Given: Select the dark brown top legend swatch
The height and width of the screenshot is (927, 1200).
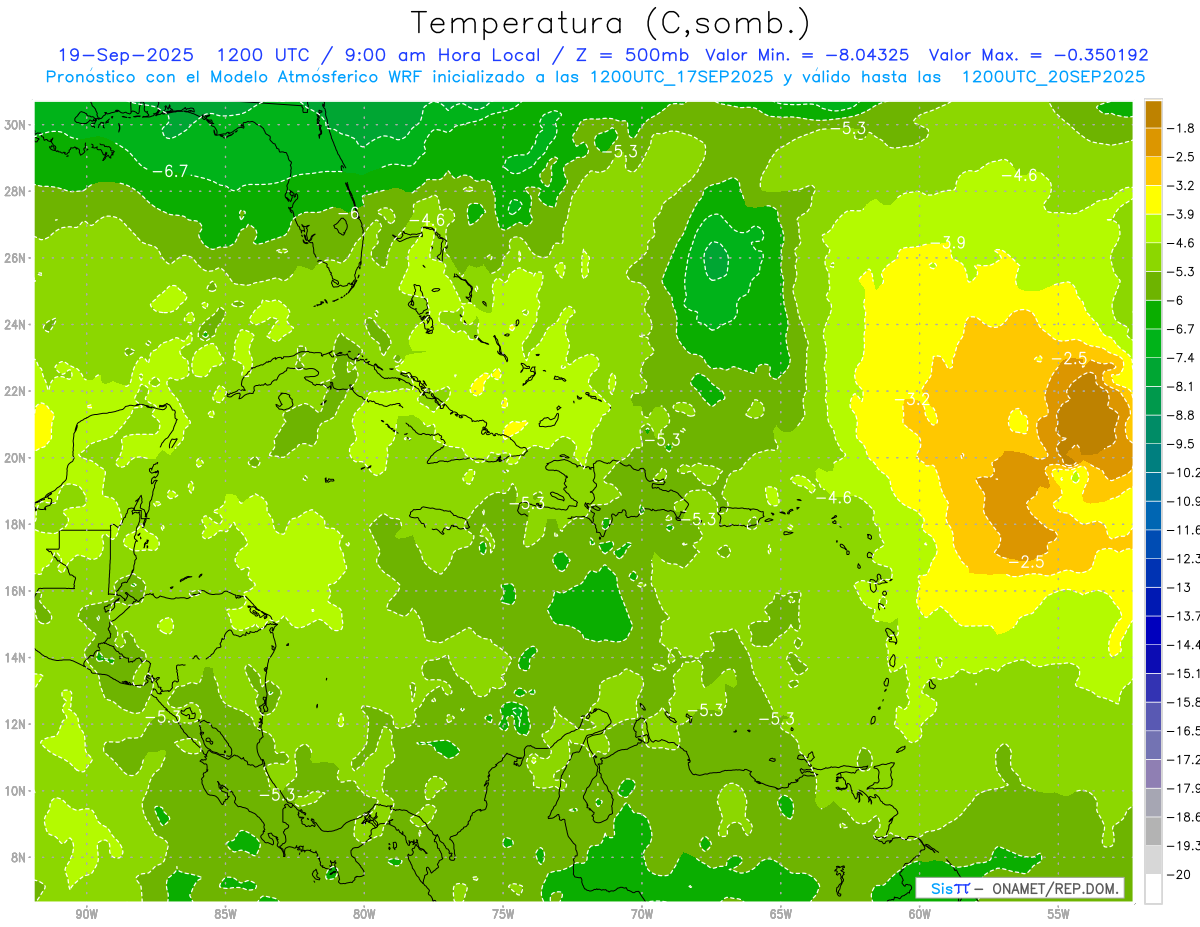Looking at the screenshot, I should (x=1153, y=114).
